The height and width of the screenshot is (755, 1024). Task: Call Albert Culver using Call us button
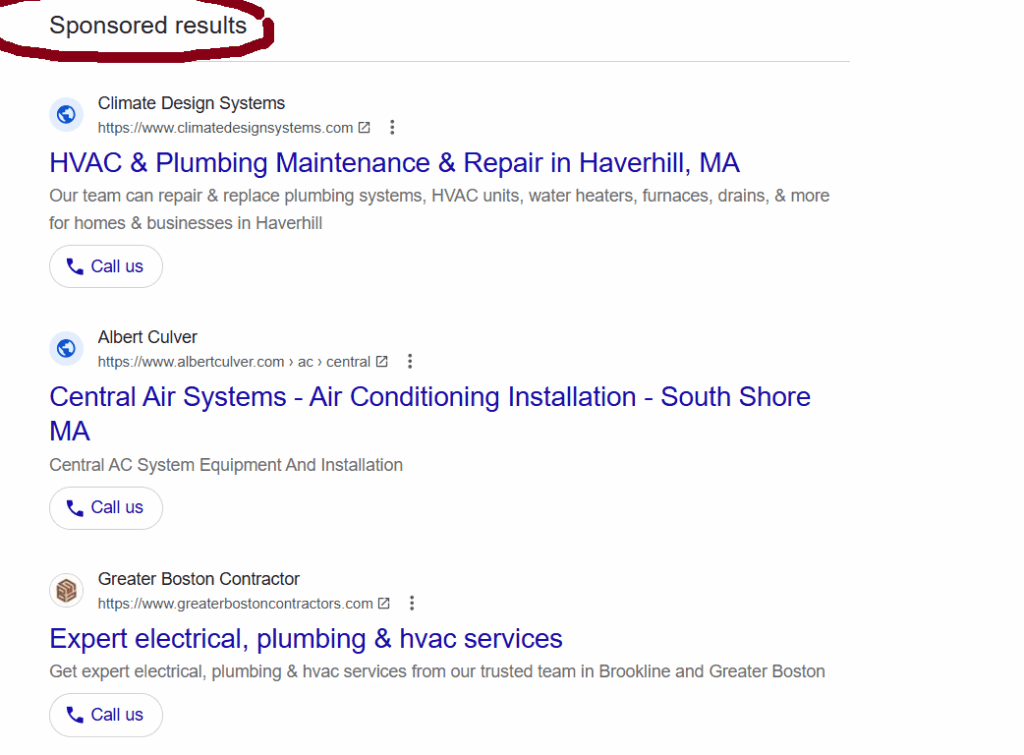(x=106, y=507)
